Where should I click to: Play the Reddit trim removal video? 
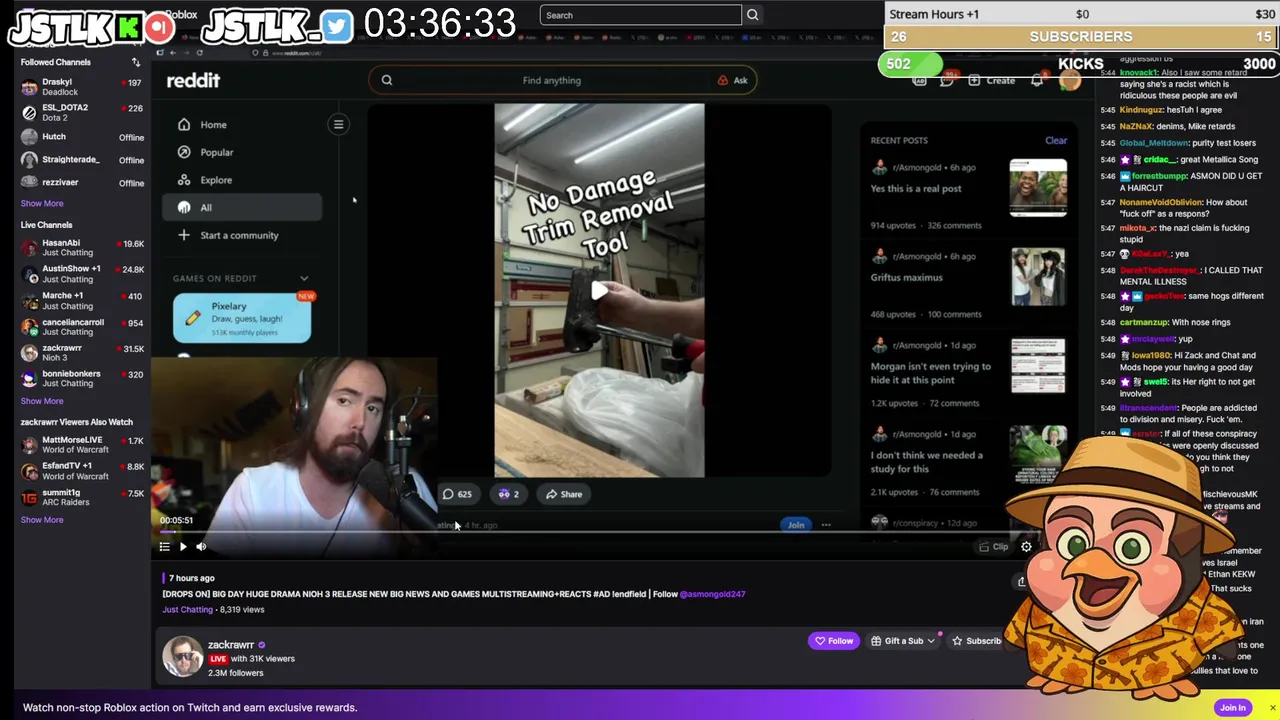[599, 290]
